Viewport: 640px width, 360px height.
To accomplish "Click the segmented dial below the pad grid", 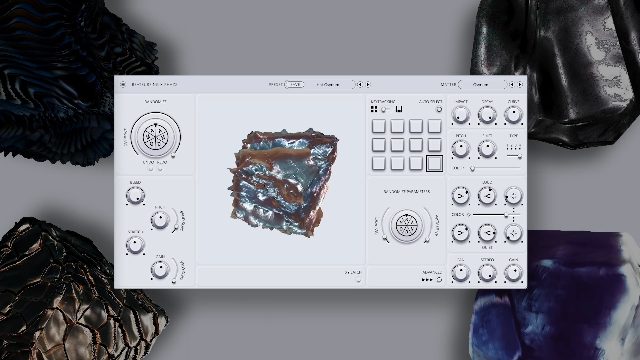I will pos(406,225).
